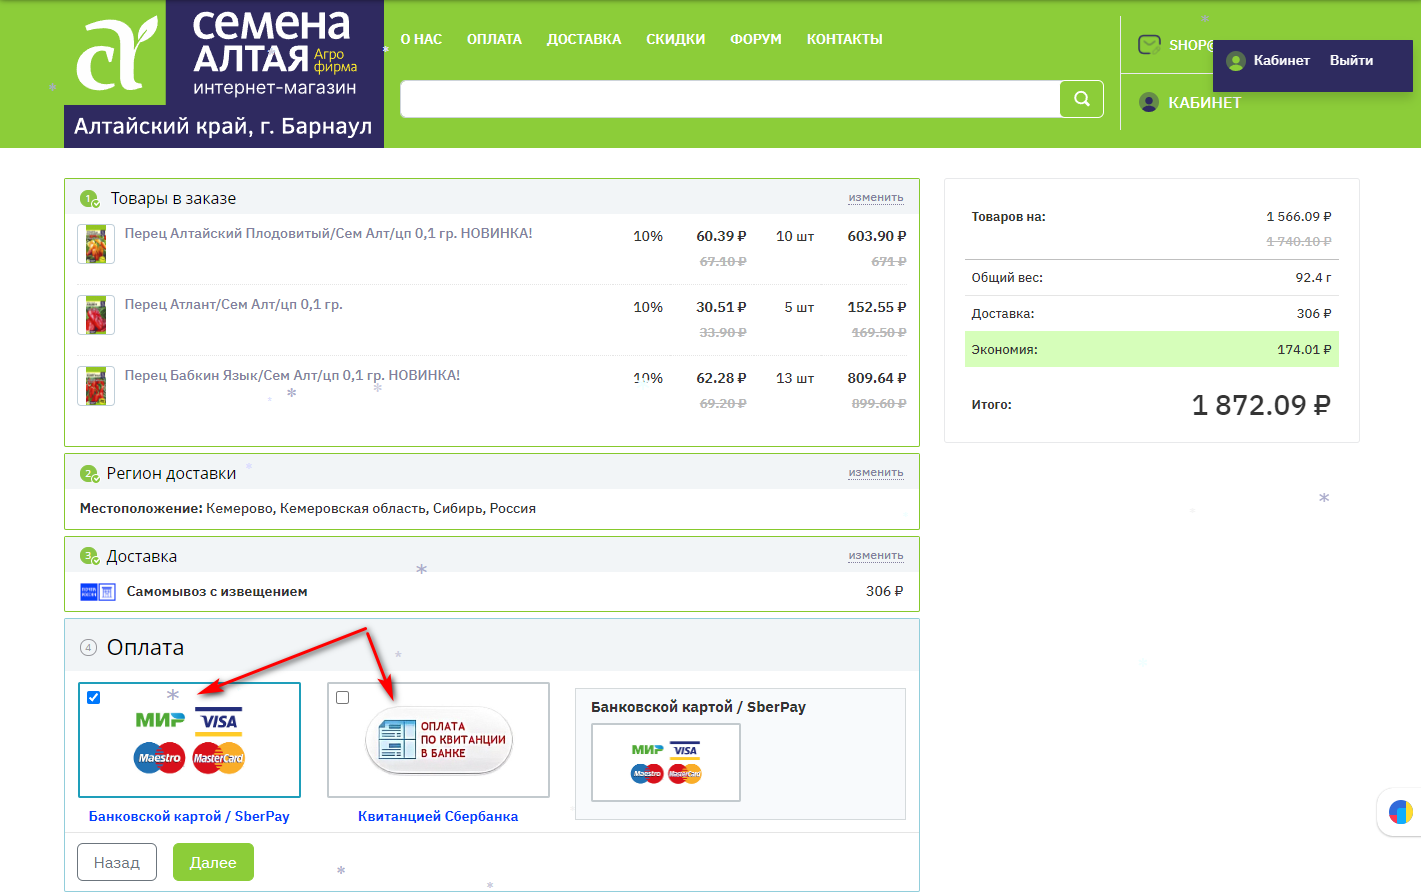
Task: Click the Russian Post delivery icon
Action: 97,592
